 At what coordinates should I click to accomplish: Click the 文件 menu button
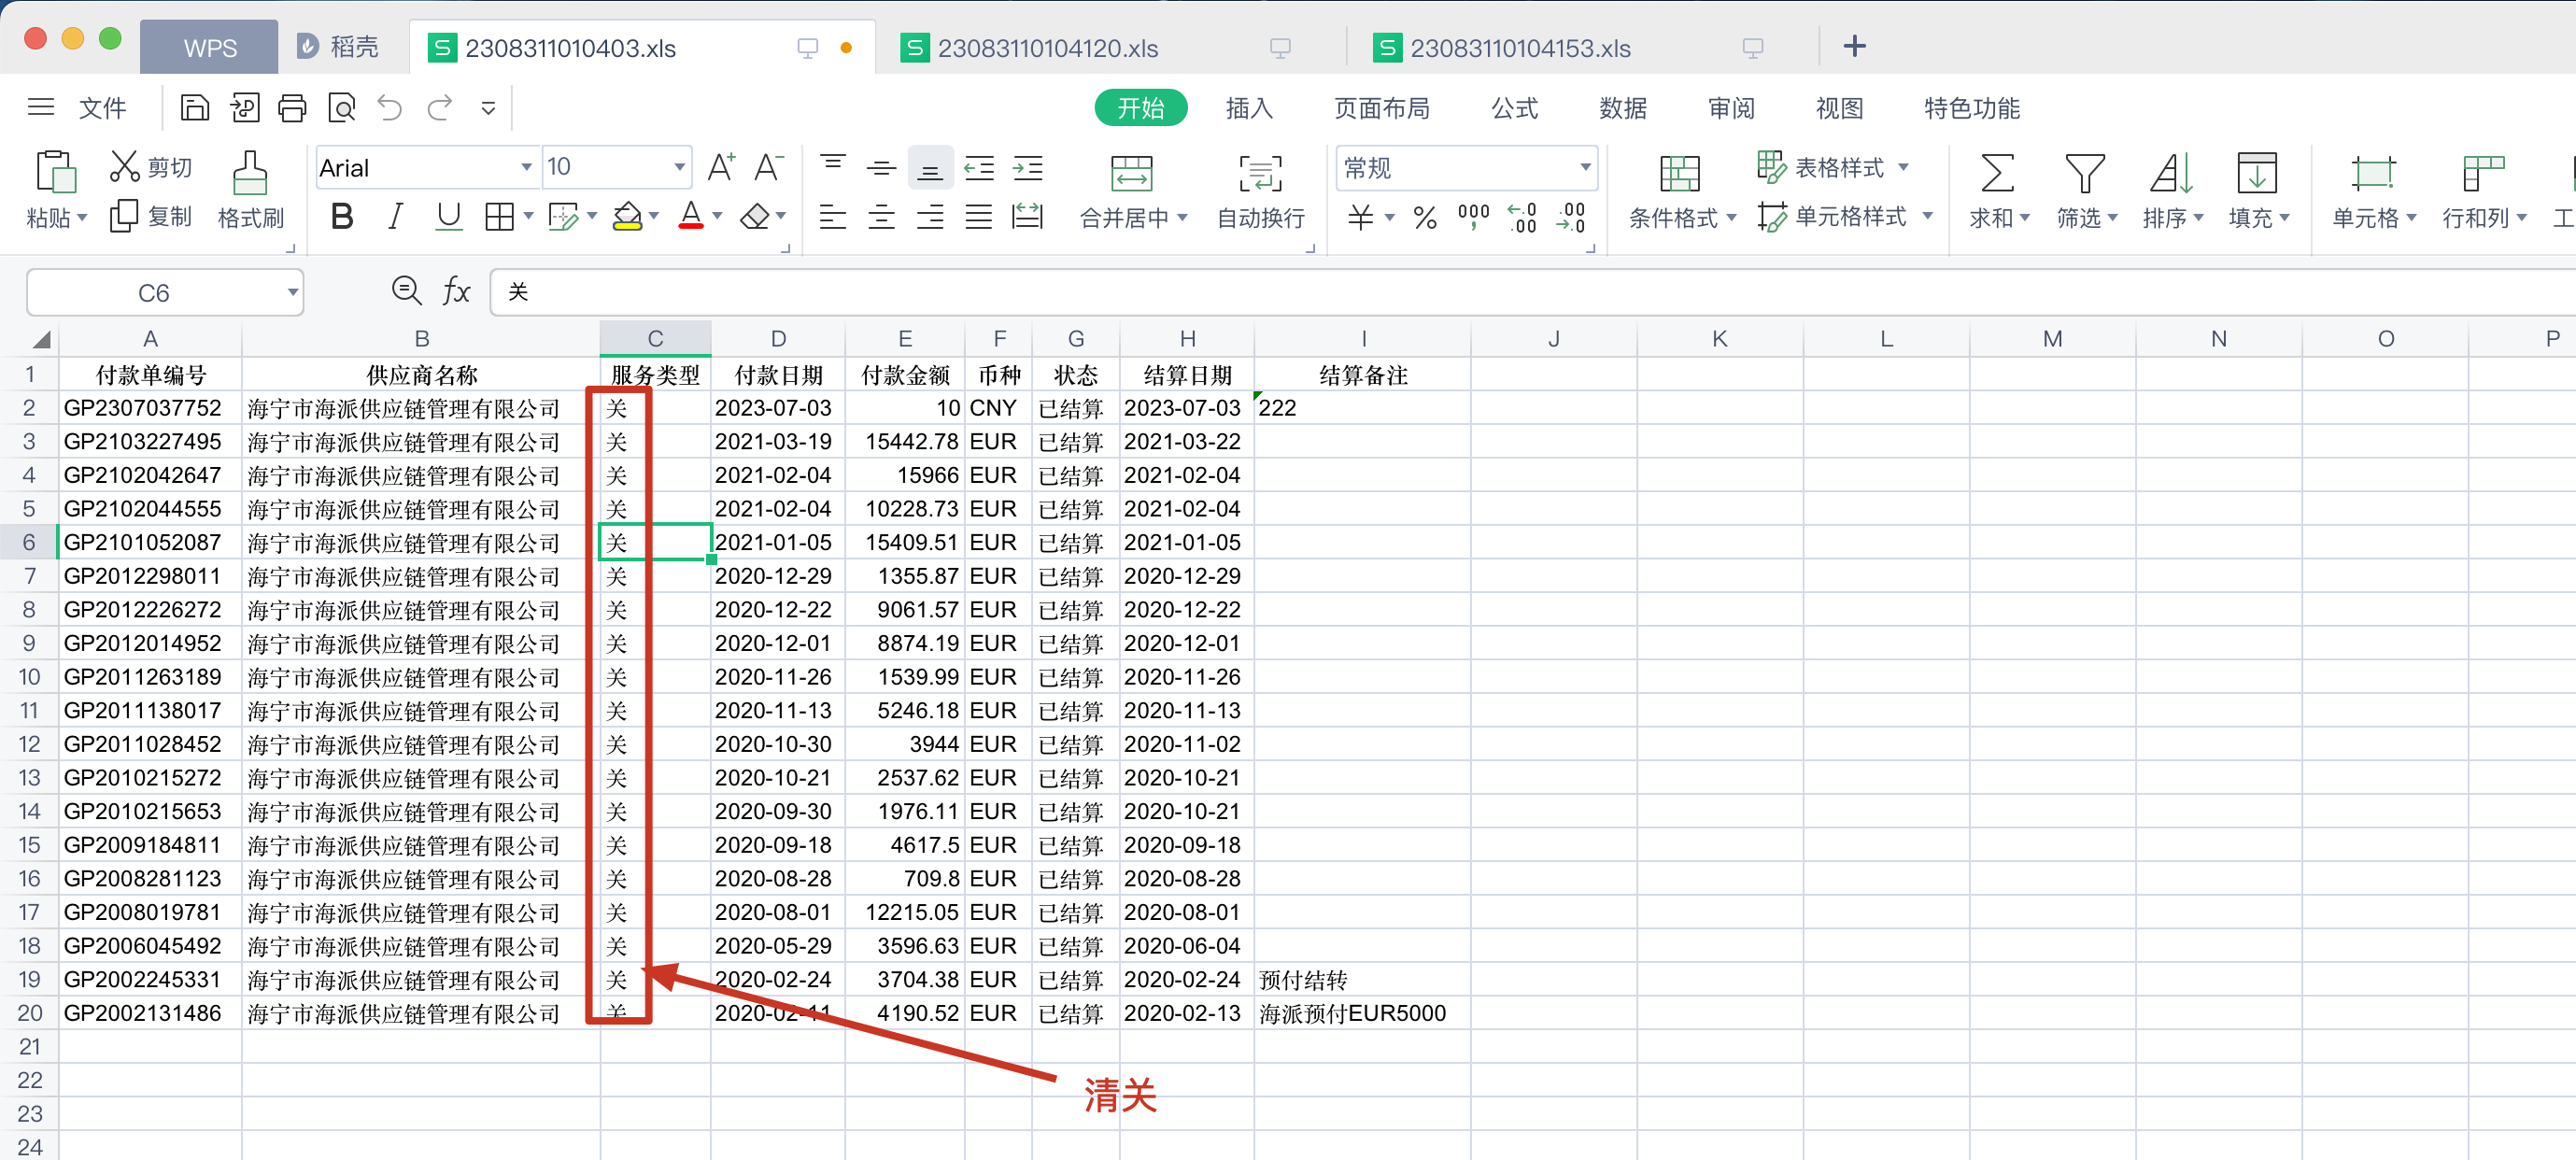103,107
